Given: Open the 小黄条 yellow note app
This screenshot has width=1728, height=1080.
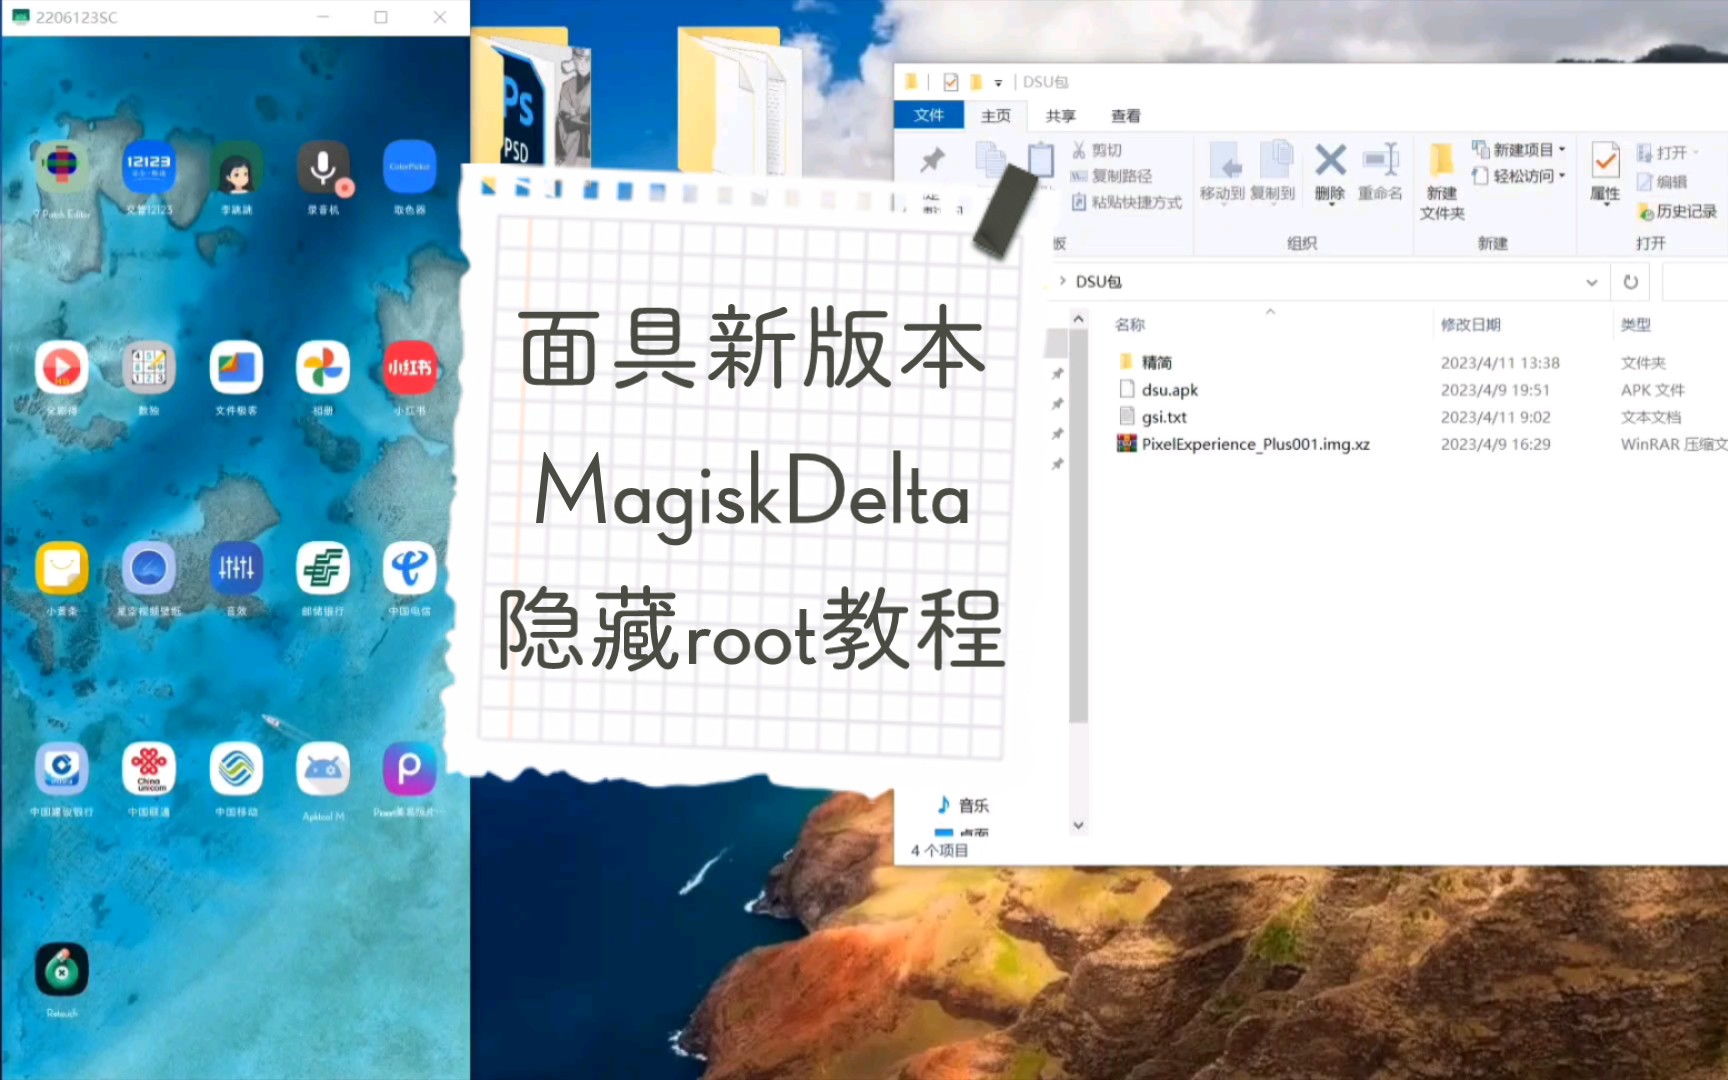Looking at the screenshot, I should point(62,568).
